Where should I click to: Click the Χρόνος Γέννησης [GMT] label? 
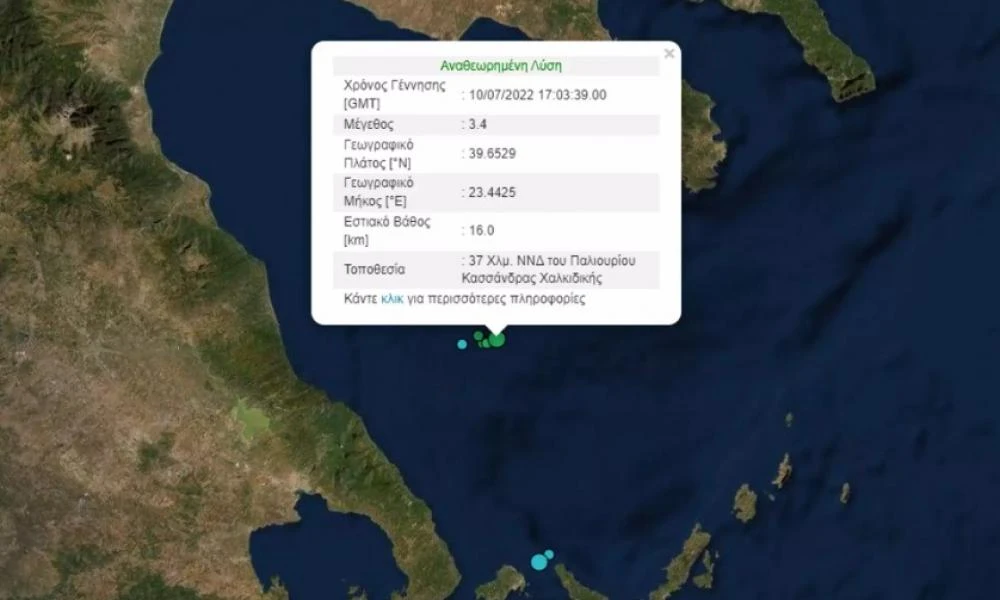[x=395, y=94]
